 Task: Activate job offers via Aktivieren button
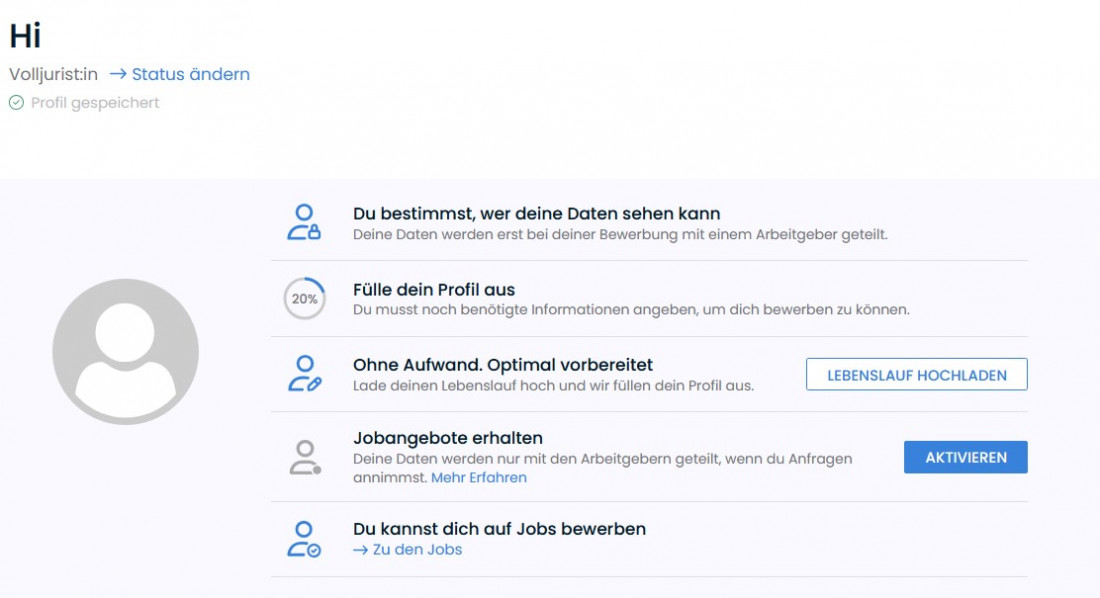965,456
